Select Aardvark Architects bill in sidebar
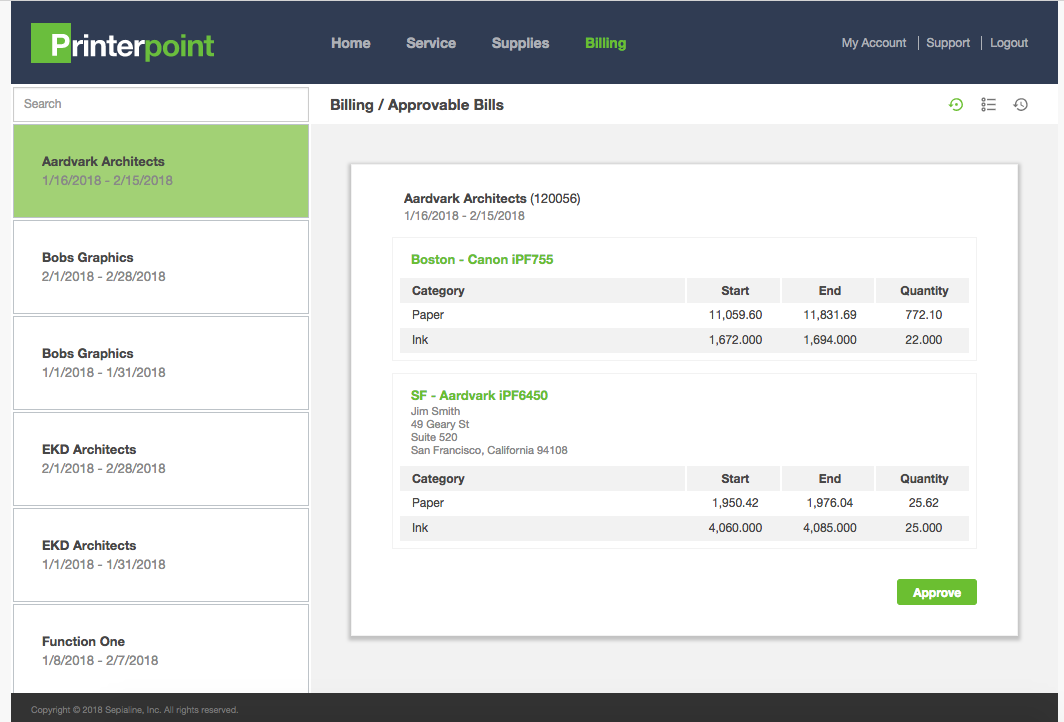 coord(161,171)
